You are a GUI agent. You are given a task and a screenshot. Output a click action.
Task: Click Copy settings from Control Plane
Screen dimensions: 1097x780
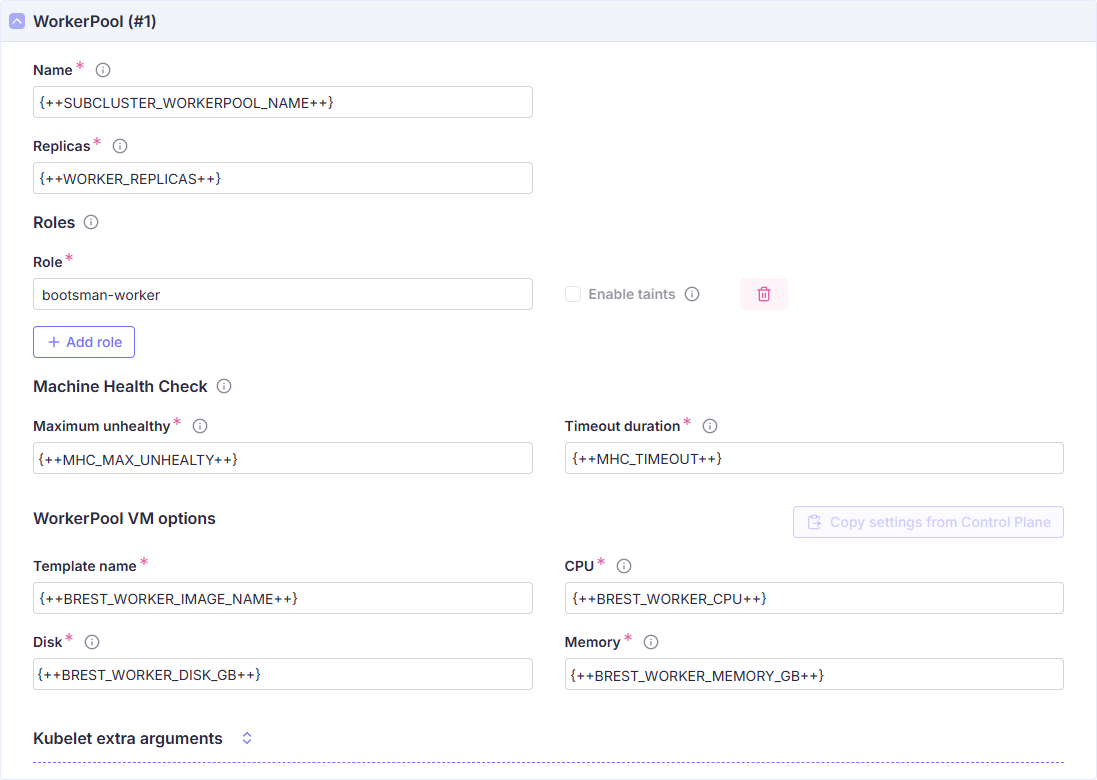click(927, 521)
